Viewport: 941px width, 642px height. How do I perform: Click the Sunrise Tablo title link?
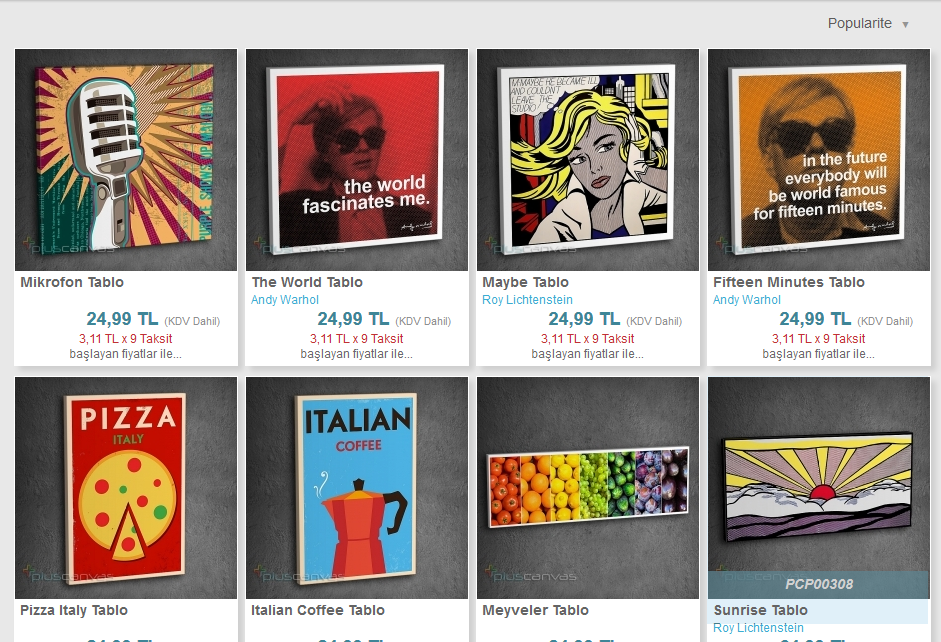[x=760, y=610]
